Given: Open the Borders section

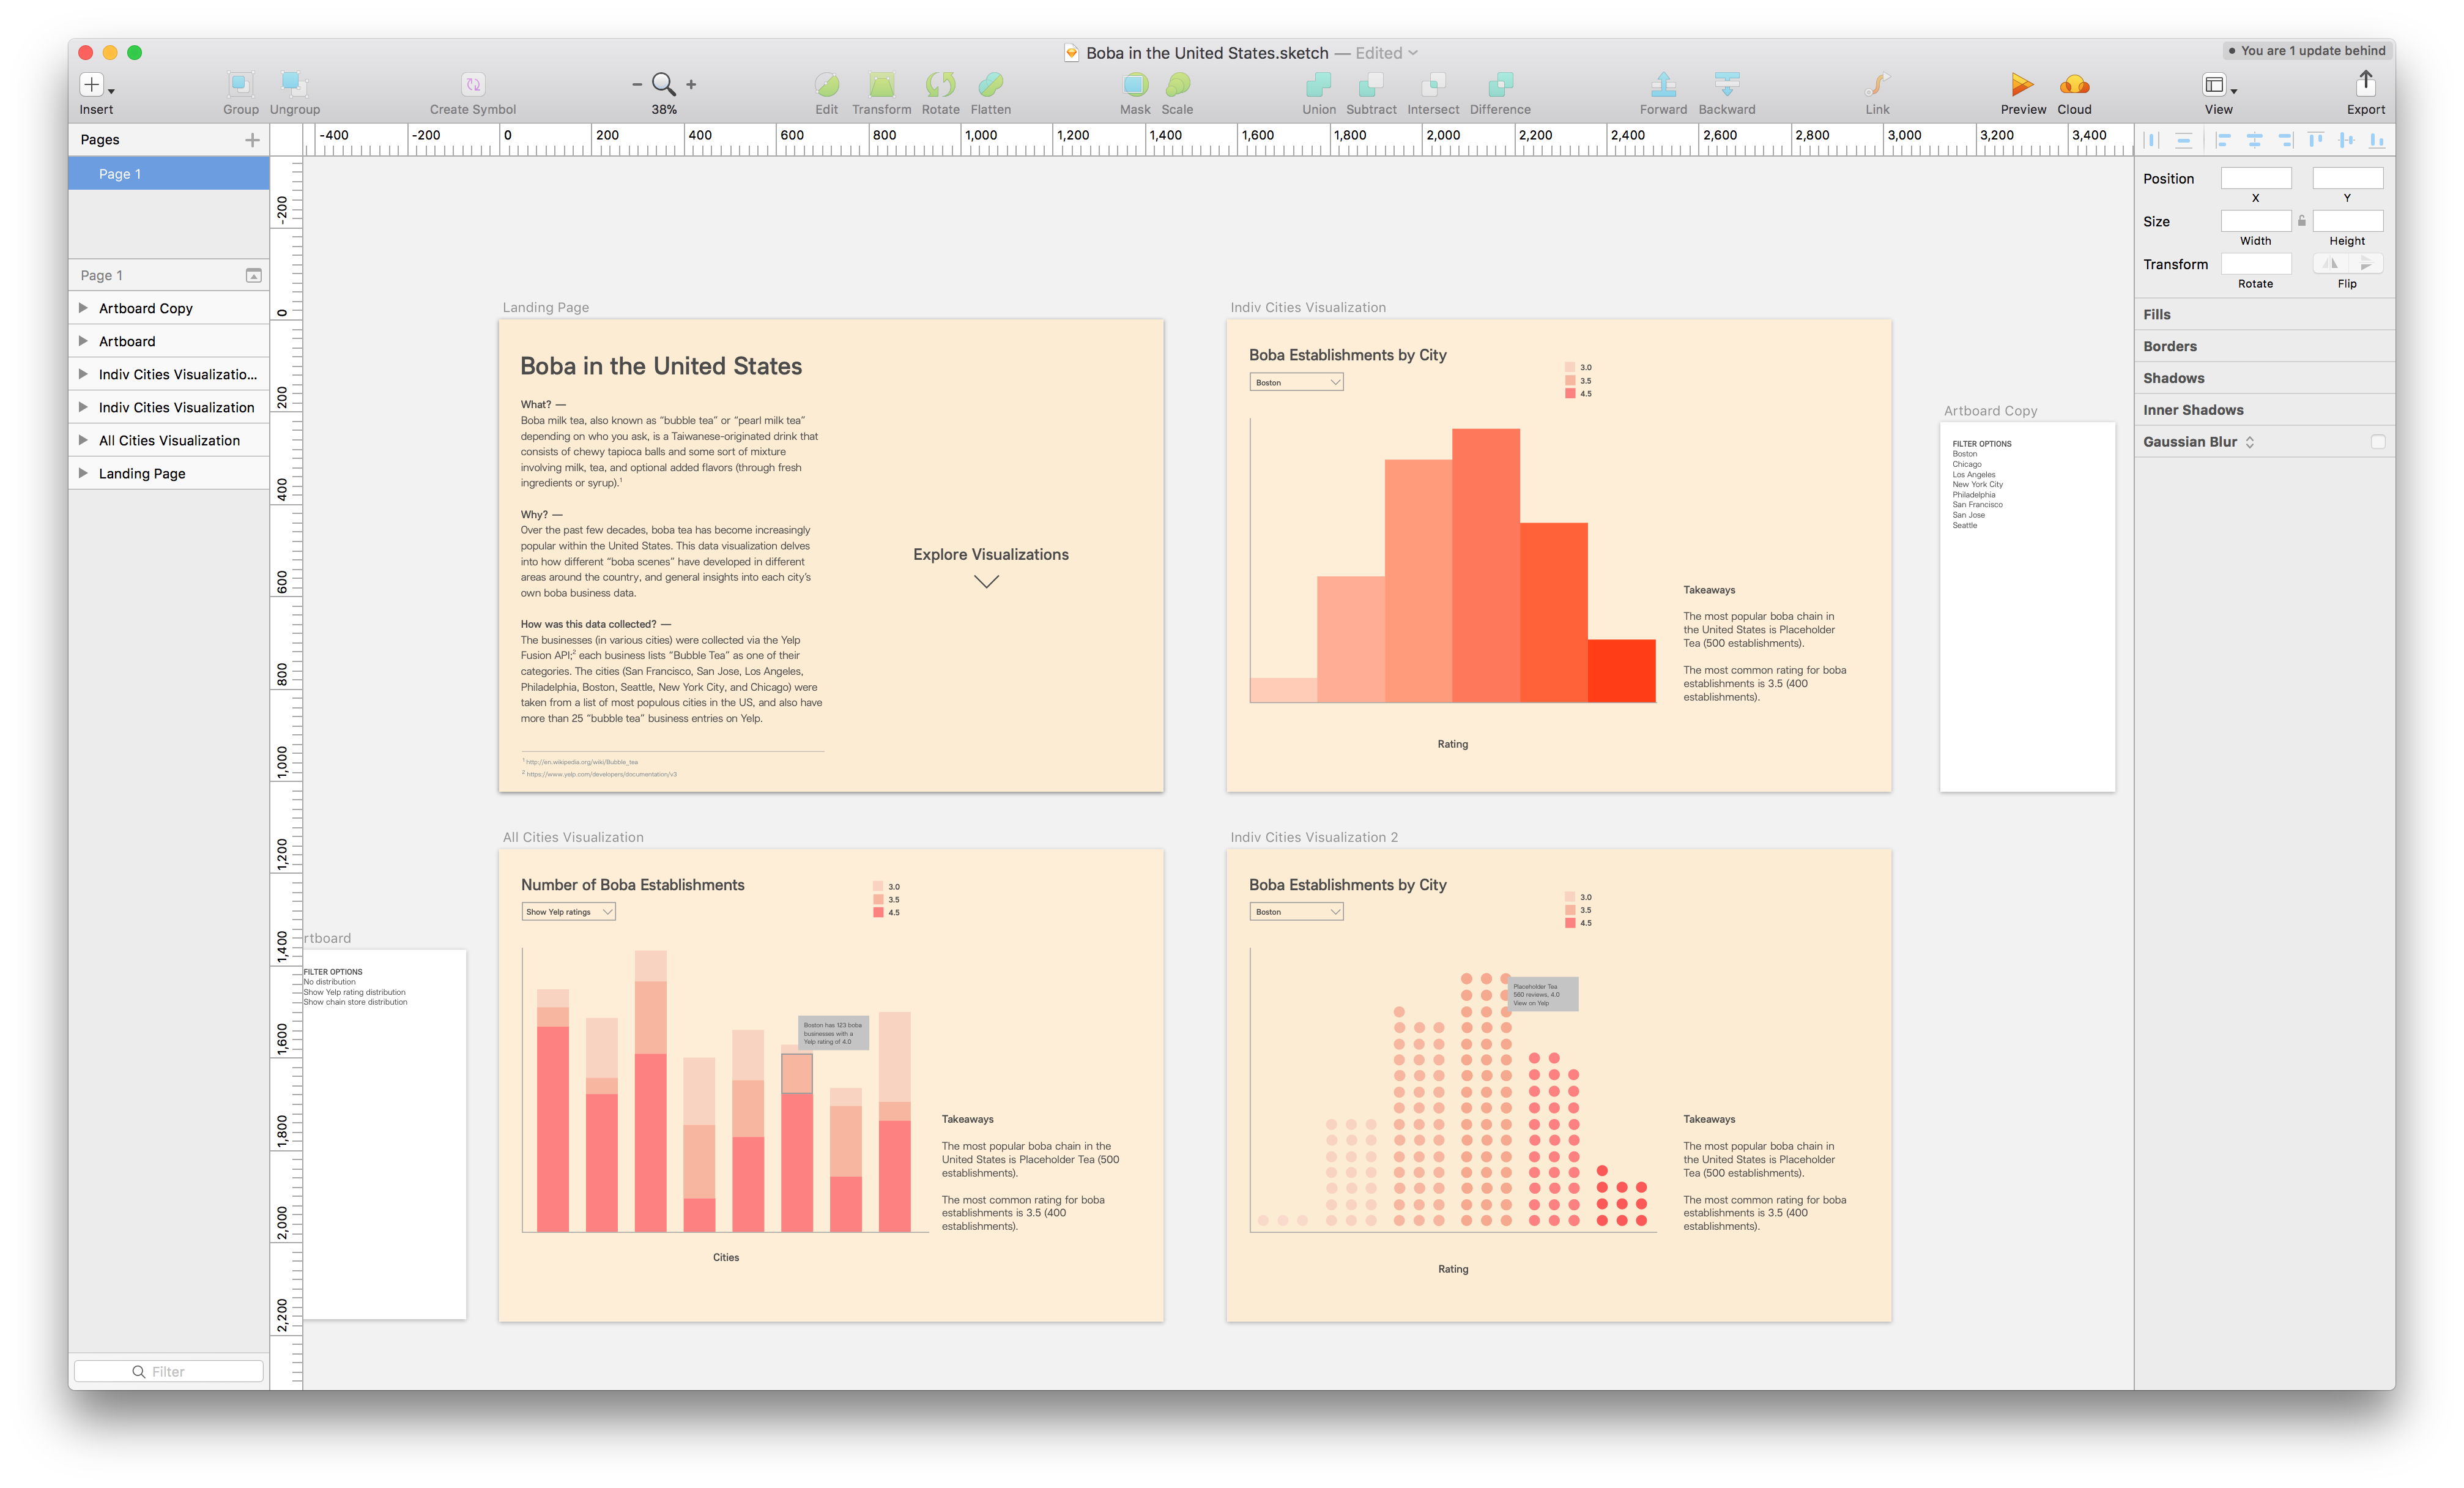Looking at the screenshot, I should (x=2264, y=346).
